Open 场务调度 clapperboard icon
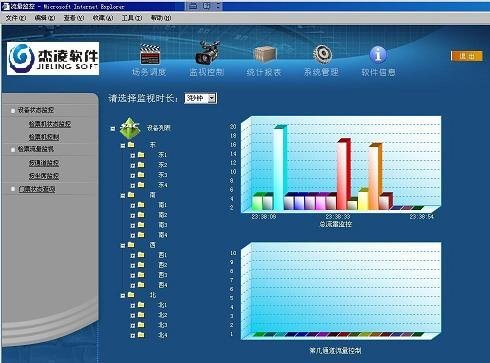The height and width of the screenshot is (363, 490). pos(149,54)
